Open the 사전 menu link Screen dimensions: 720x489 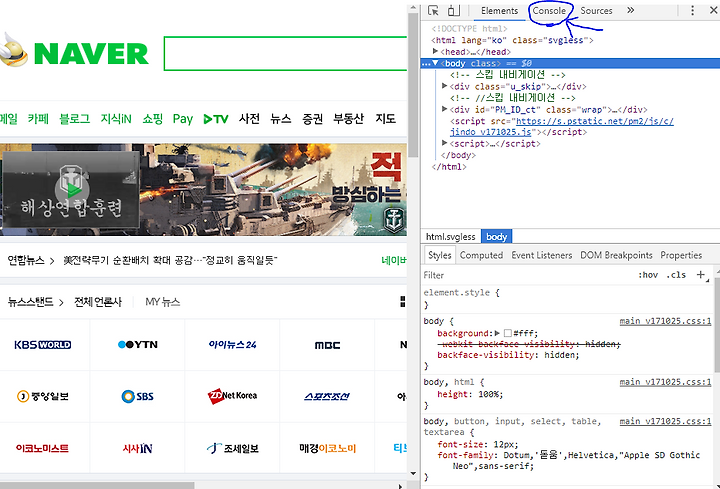coord(249,119)
